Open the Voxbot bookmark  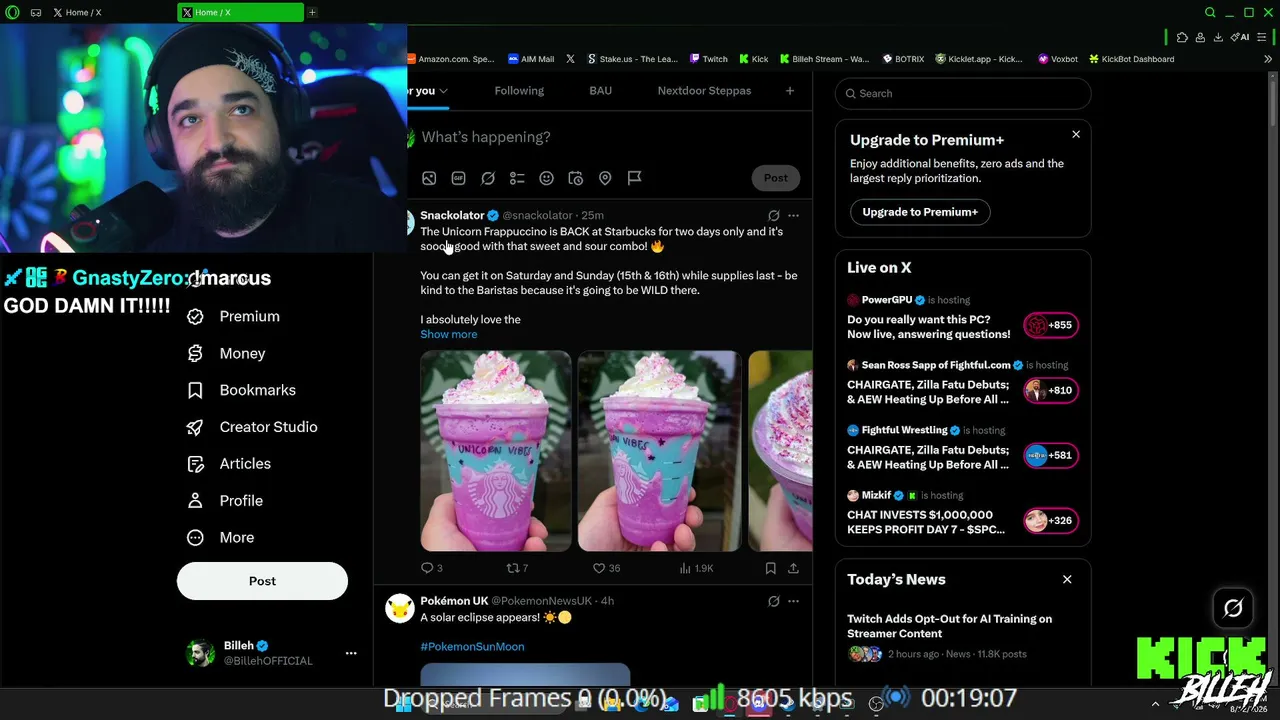point(1058,59)
